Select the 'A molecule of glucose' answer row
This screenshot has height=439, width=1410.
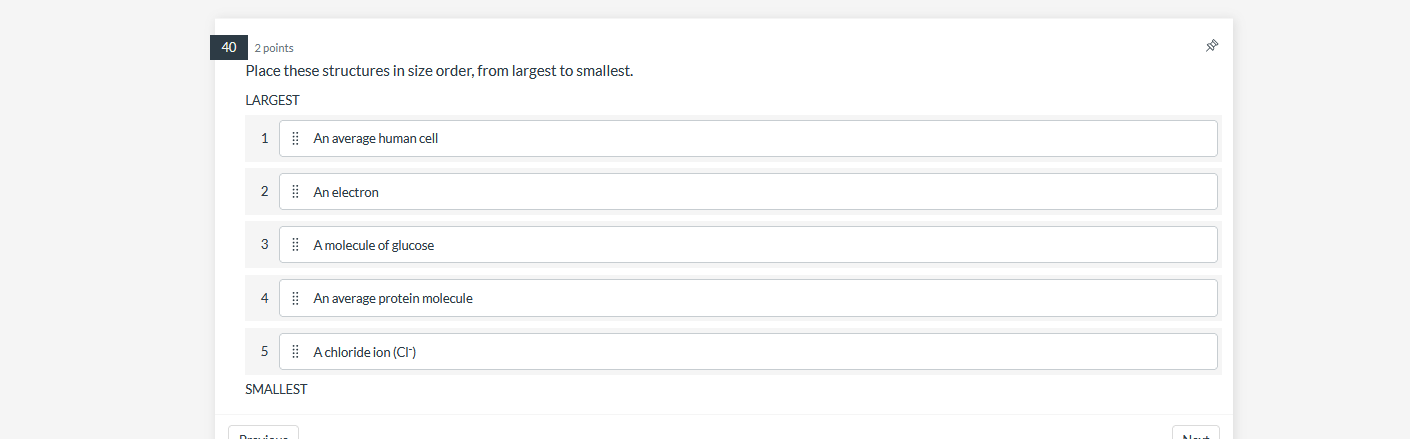click(x=748, y=245)
